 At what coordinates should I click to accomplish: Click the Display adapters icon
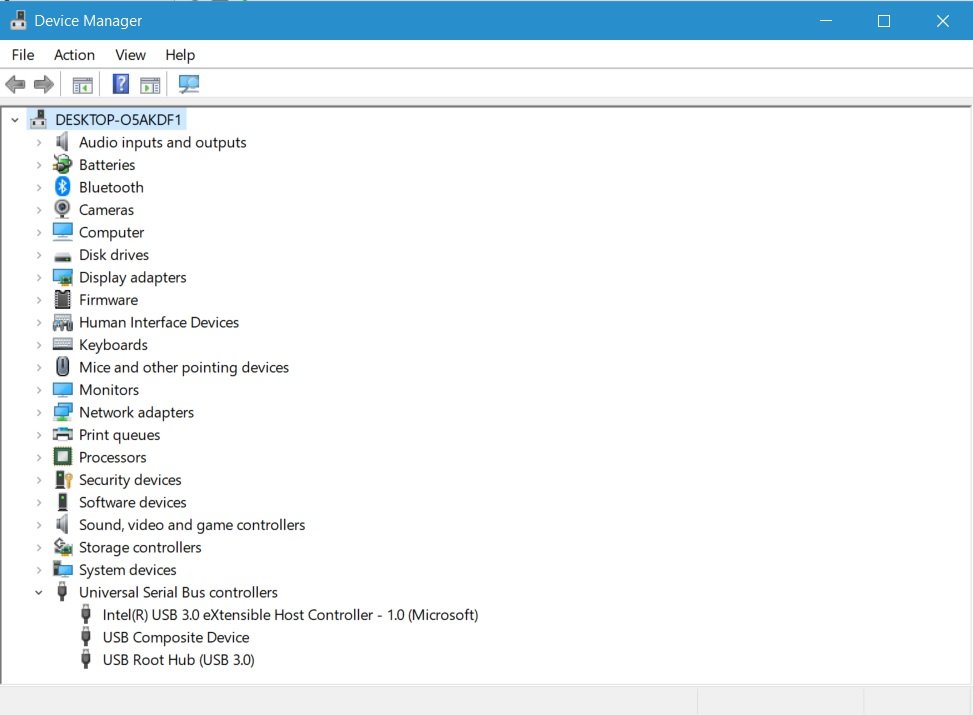[x=63, y=277]
